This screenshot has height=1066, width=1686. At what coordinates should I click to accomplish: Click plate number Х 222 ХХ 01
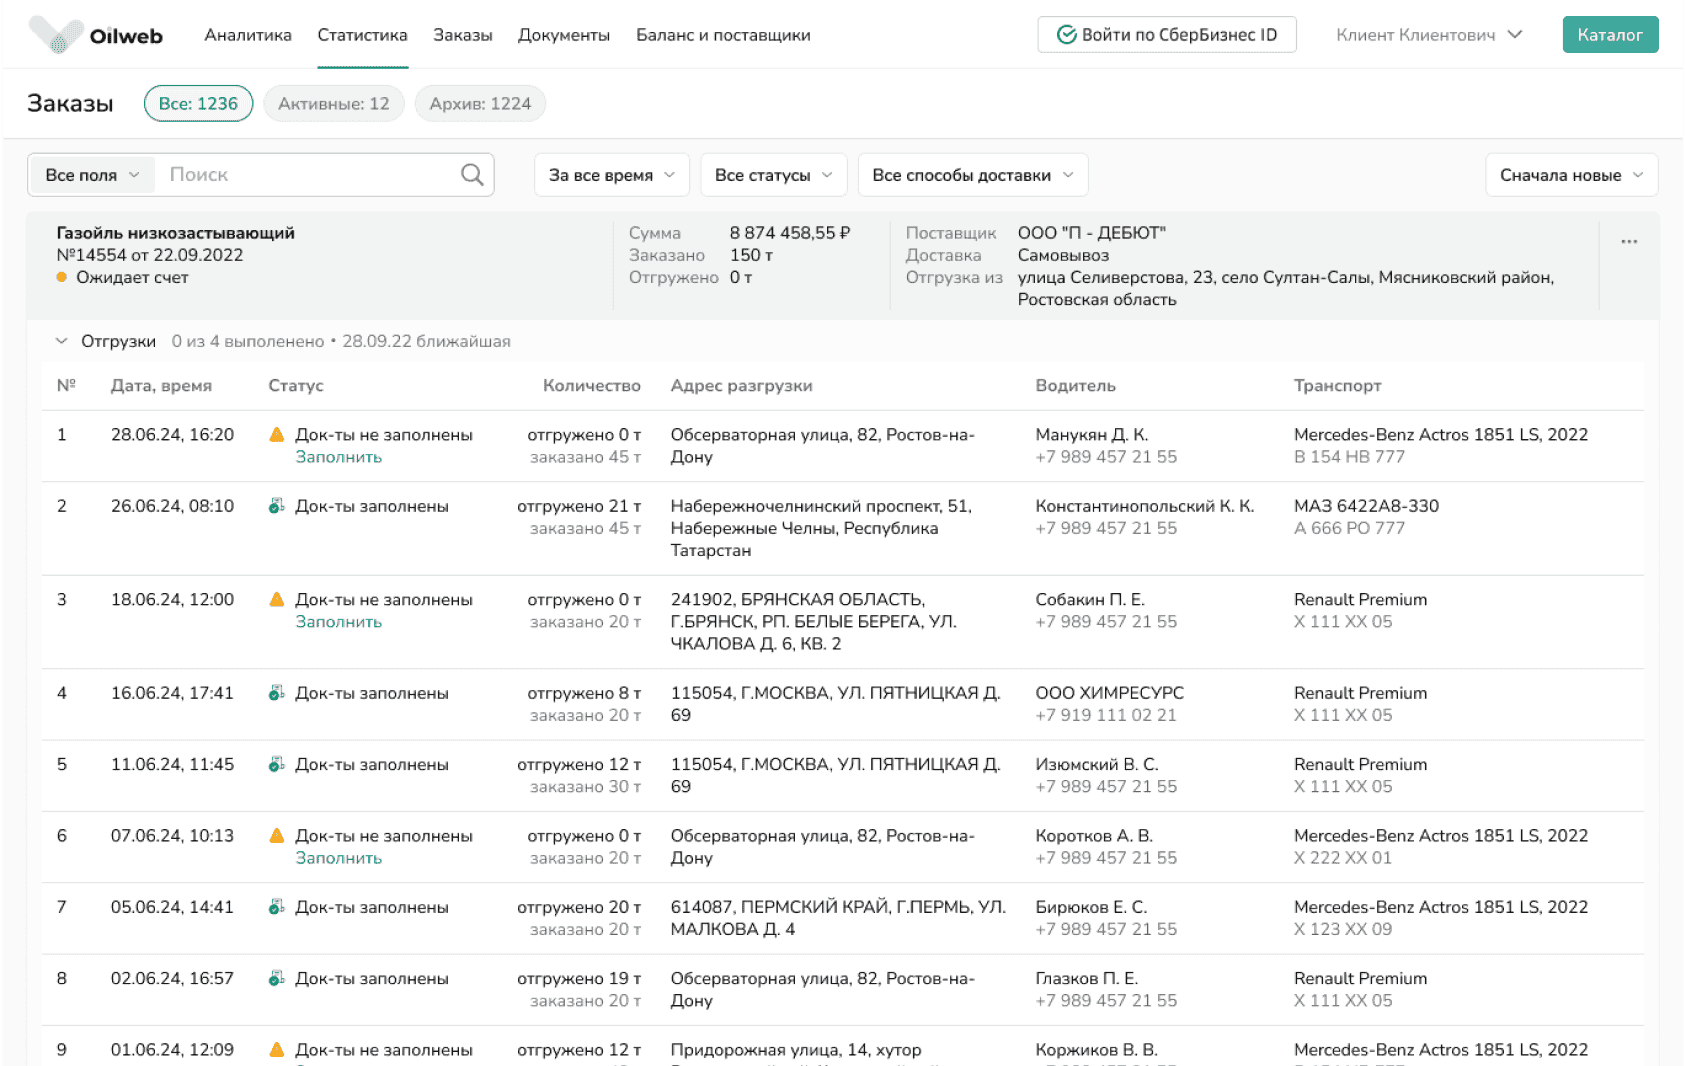(x=1343, y=858)
